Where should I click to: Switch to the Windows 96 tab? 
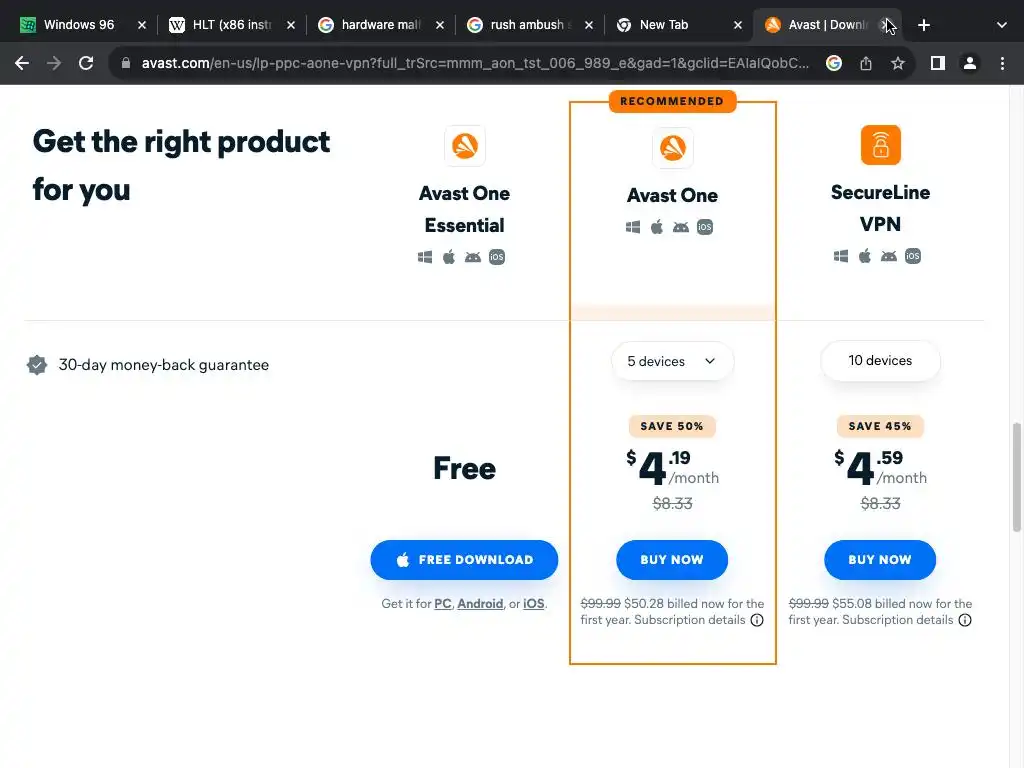pos(78,25)
